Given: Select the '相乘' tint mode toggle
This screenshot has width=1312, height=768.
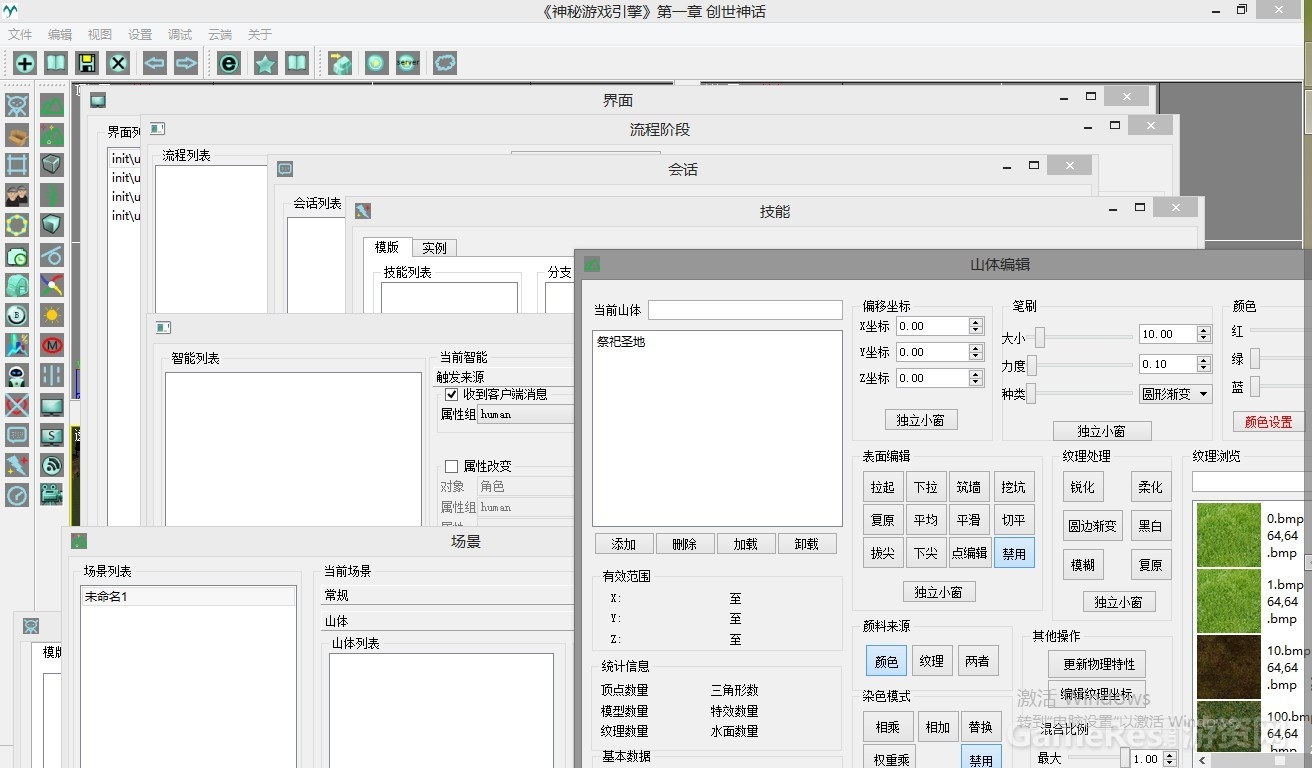Looking at the screenshot, I should click(x=887, y=727).
